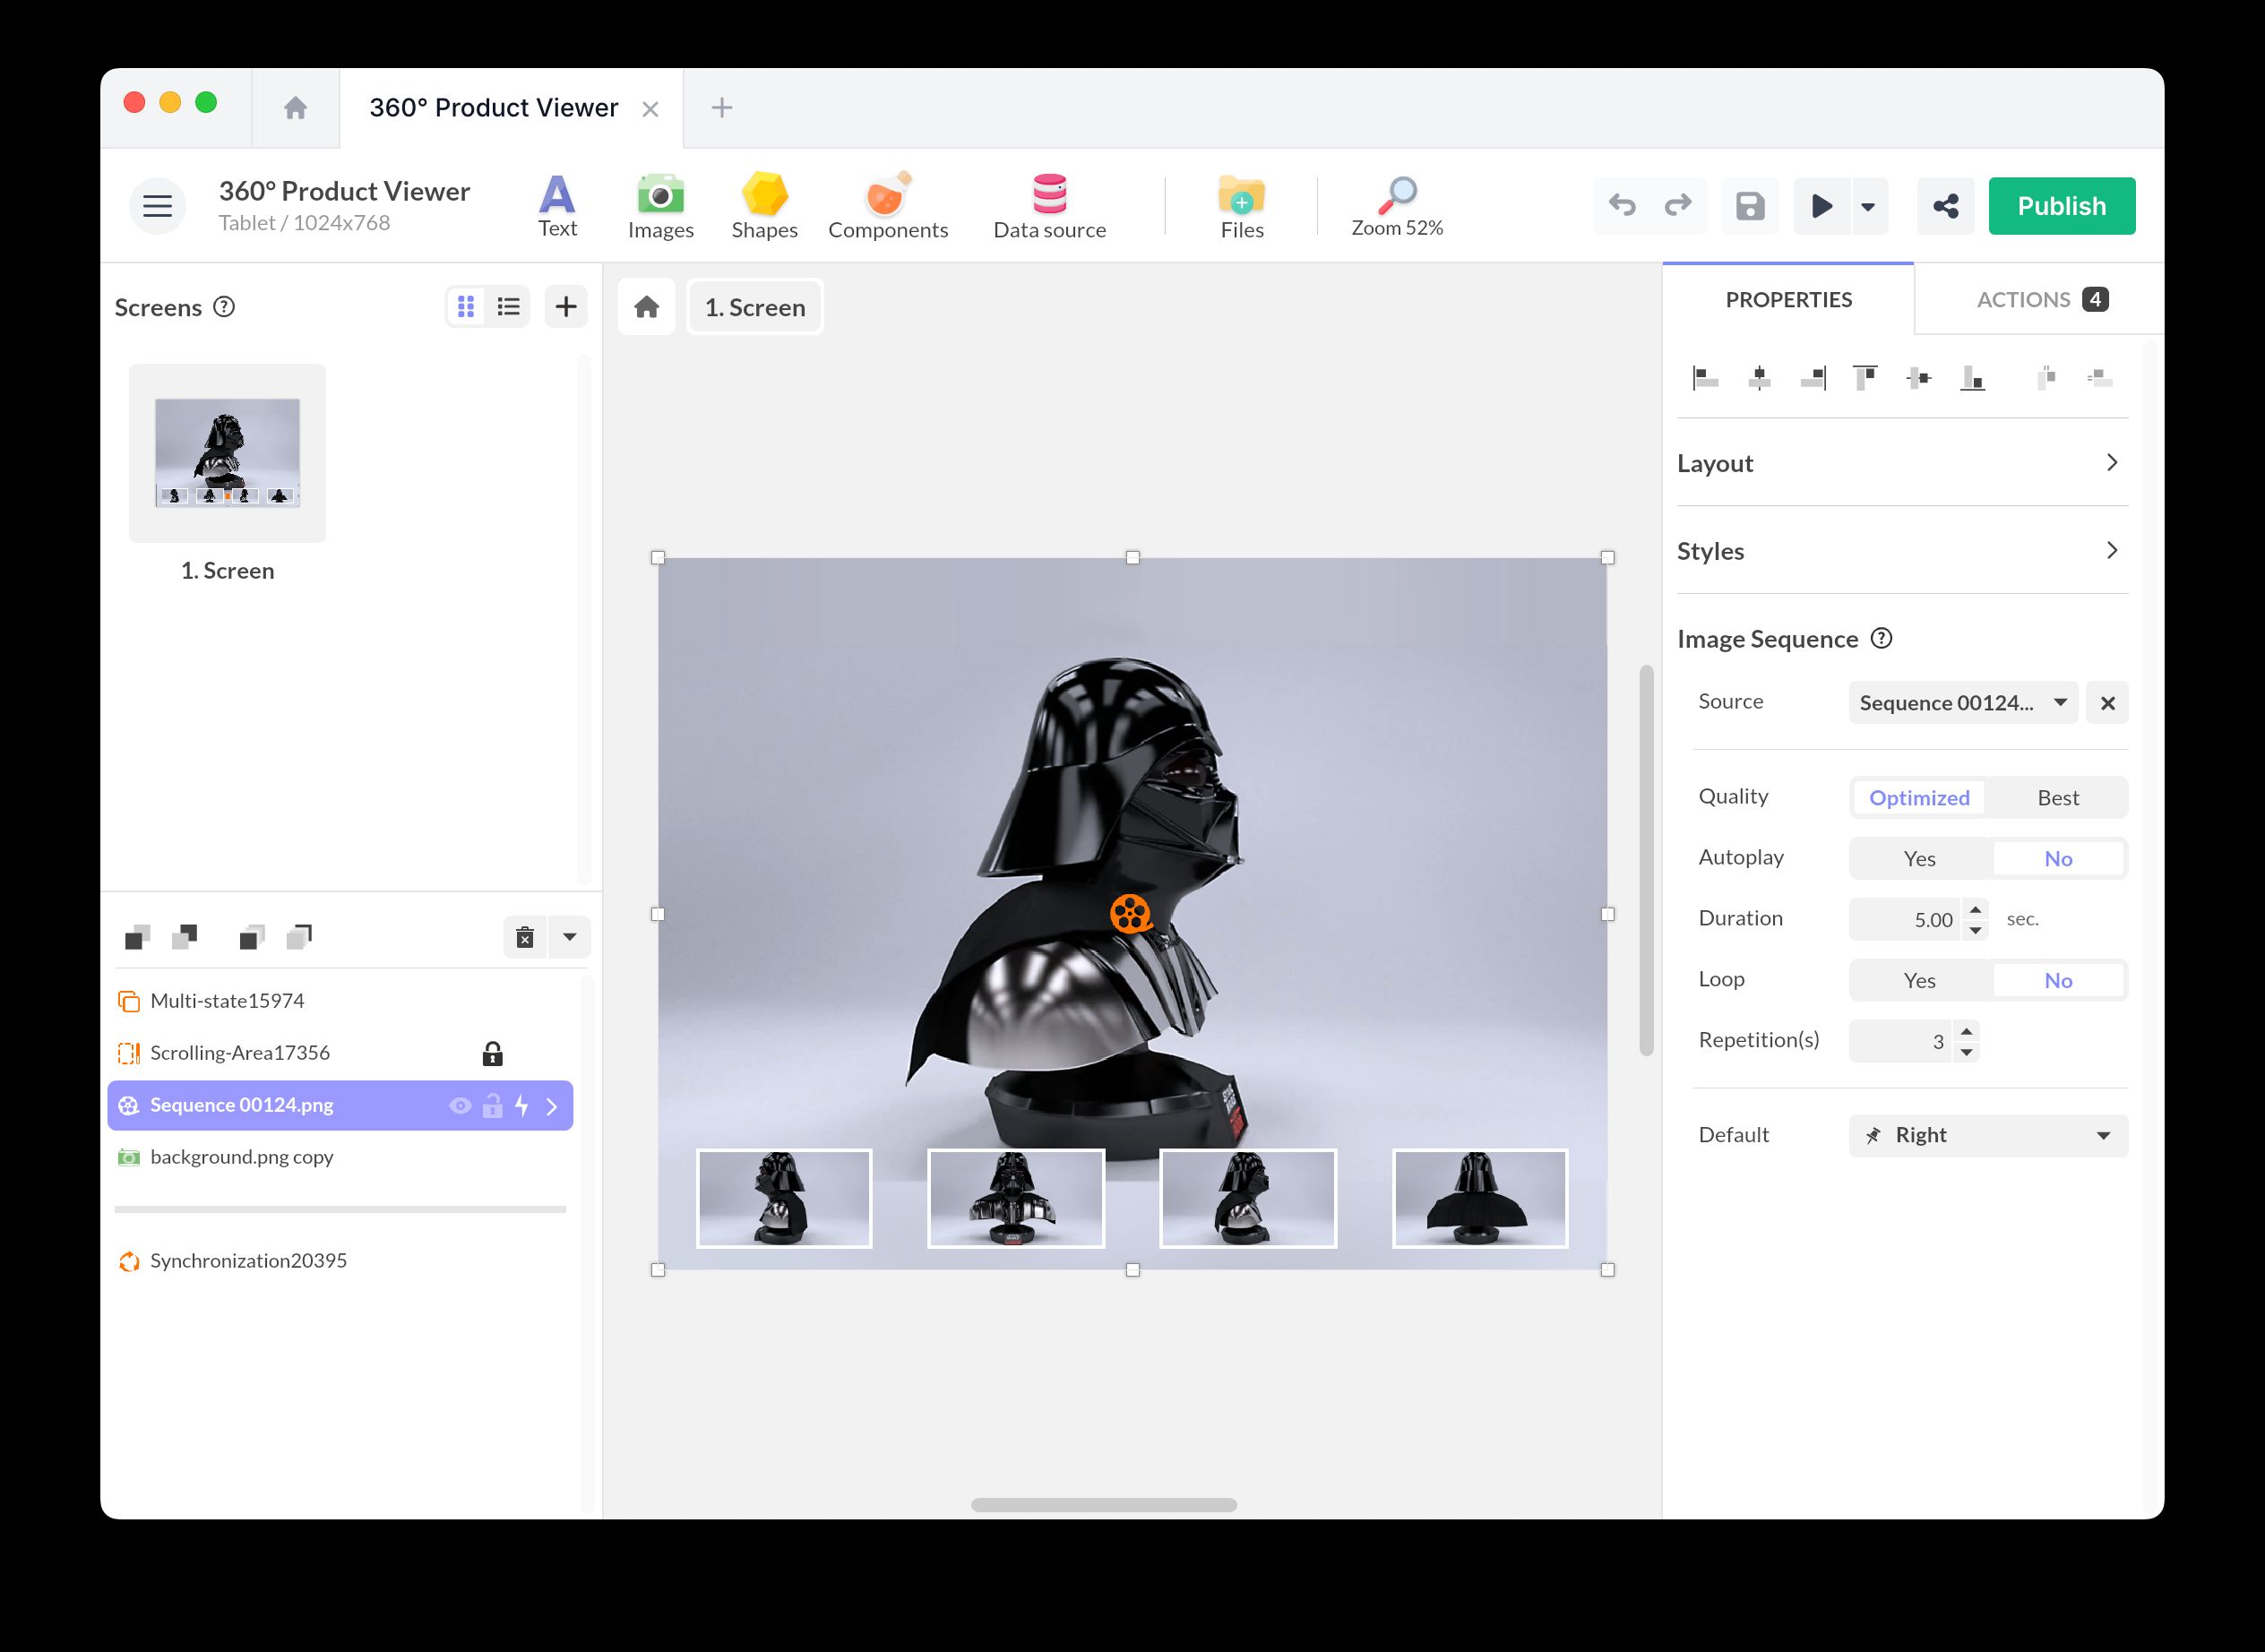Open the Shapes picker

763,205
